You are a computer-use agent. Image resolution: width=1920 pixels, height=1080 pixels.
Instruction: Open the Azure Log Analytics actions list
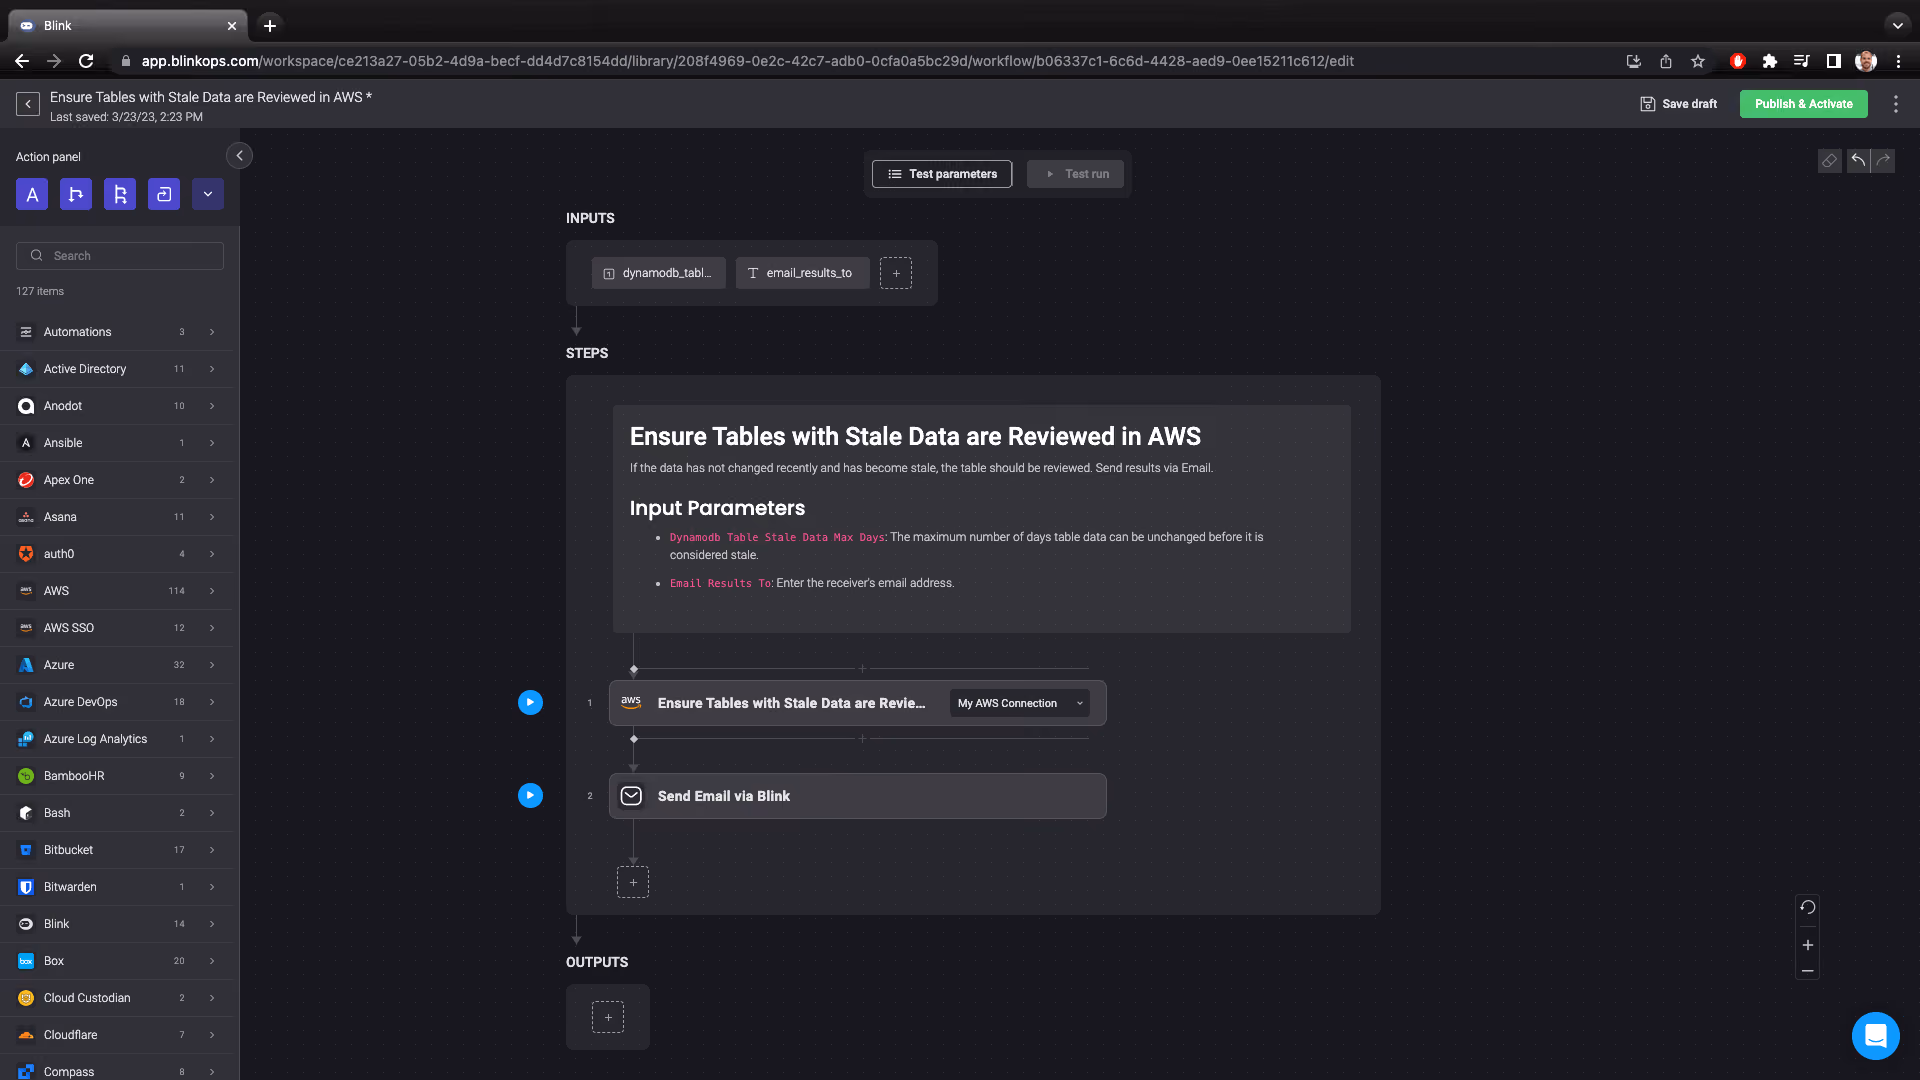point(116,739)
